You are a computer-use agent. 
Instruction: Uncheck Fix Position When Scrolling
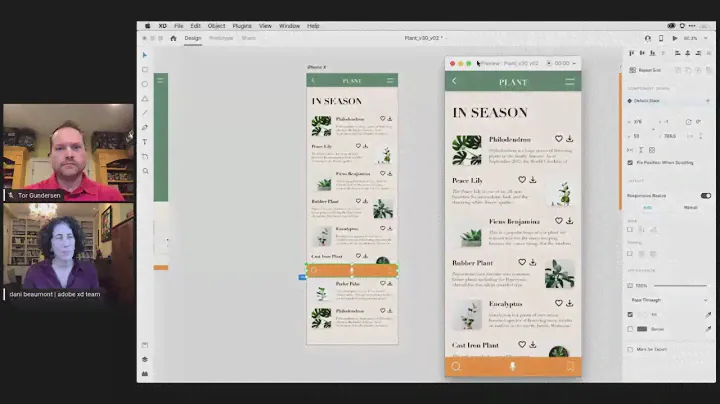click(x=629, y=162)
